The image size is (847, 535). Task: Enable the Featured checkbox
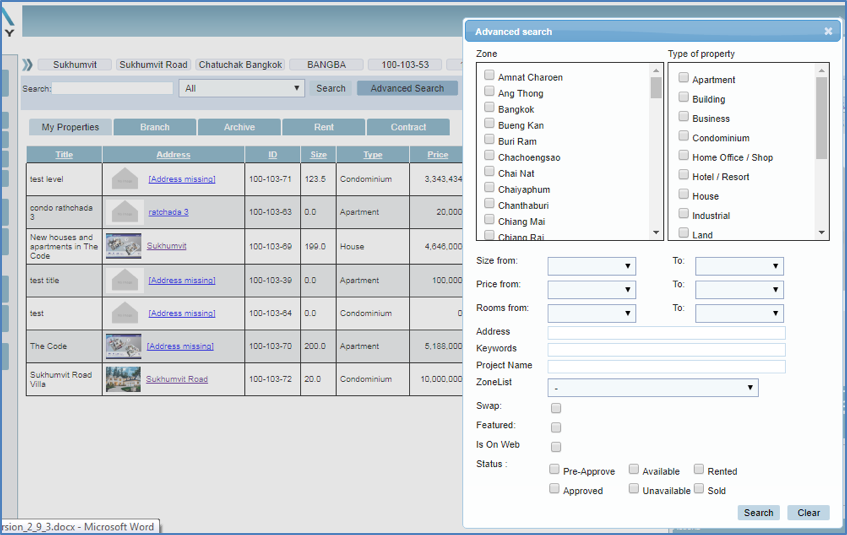pos(556,427)
